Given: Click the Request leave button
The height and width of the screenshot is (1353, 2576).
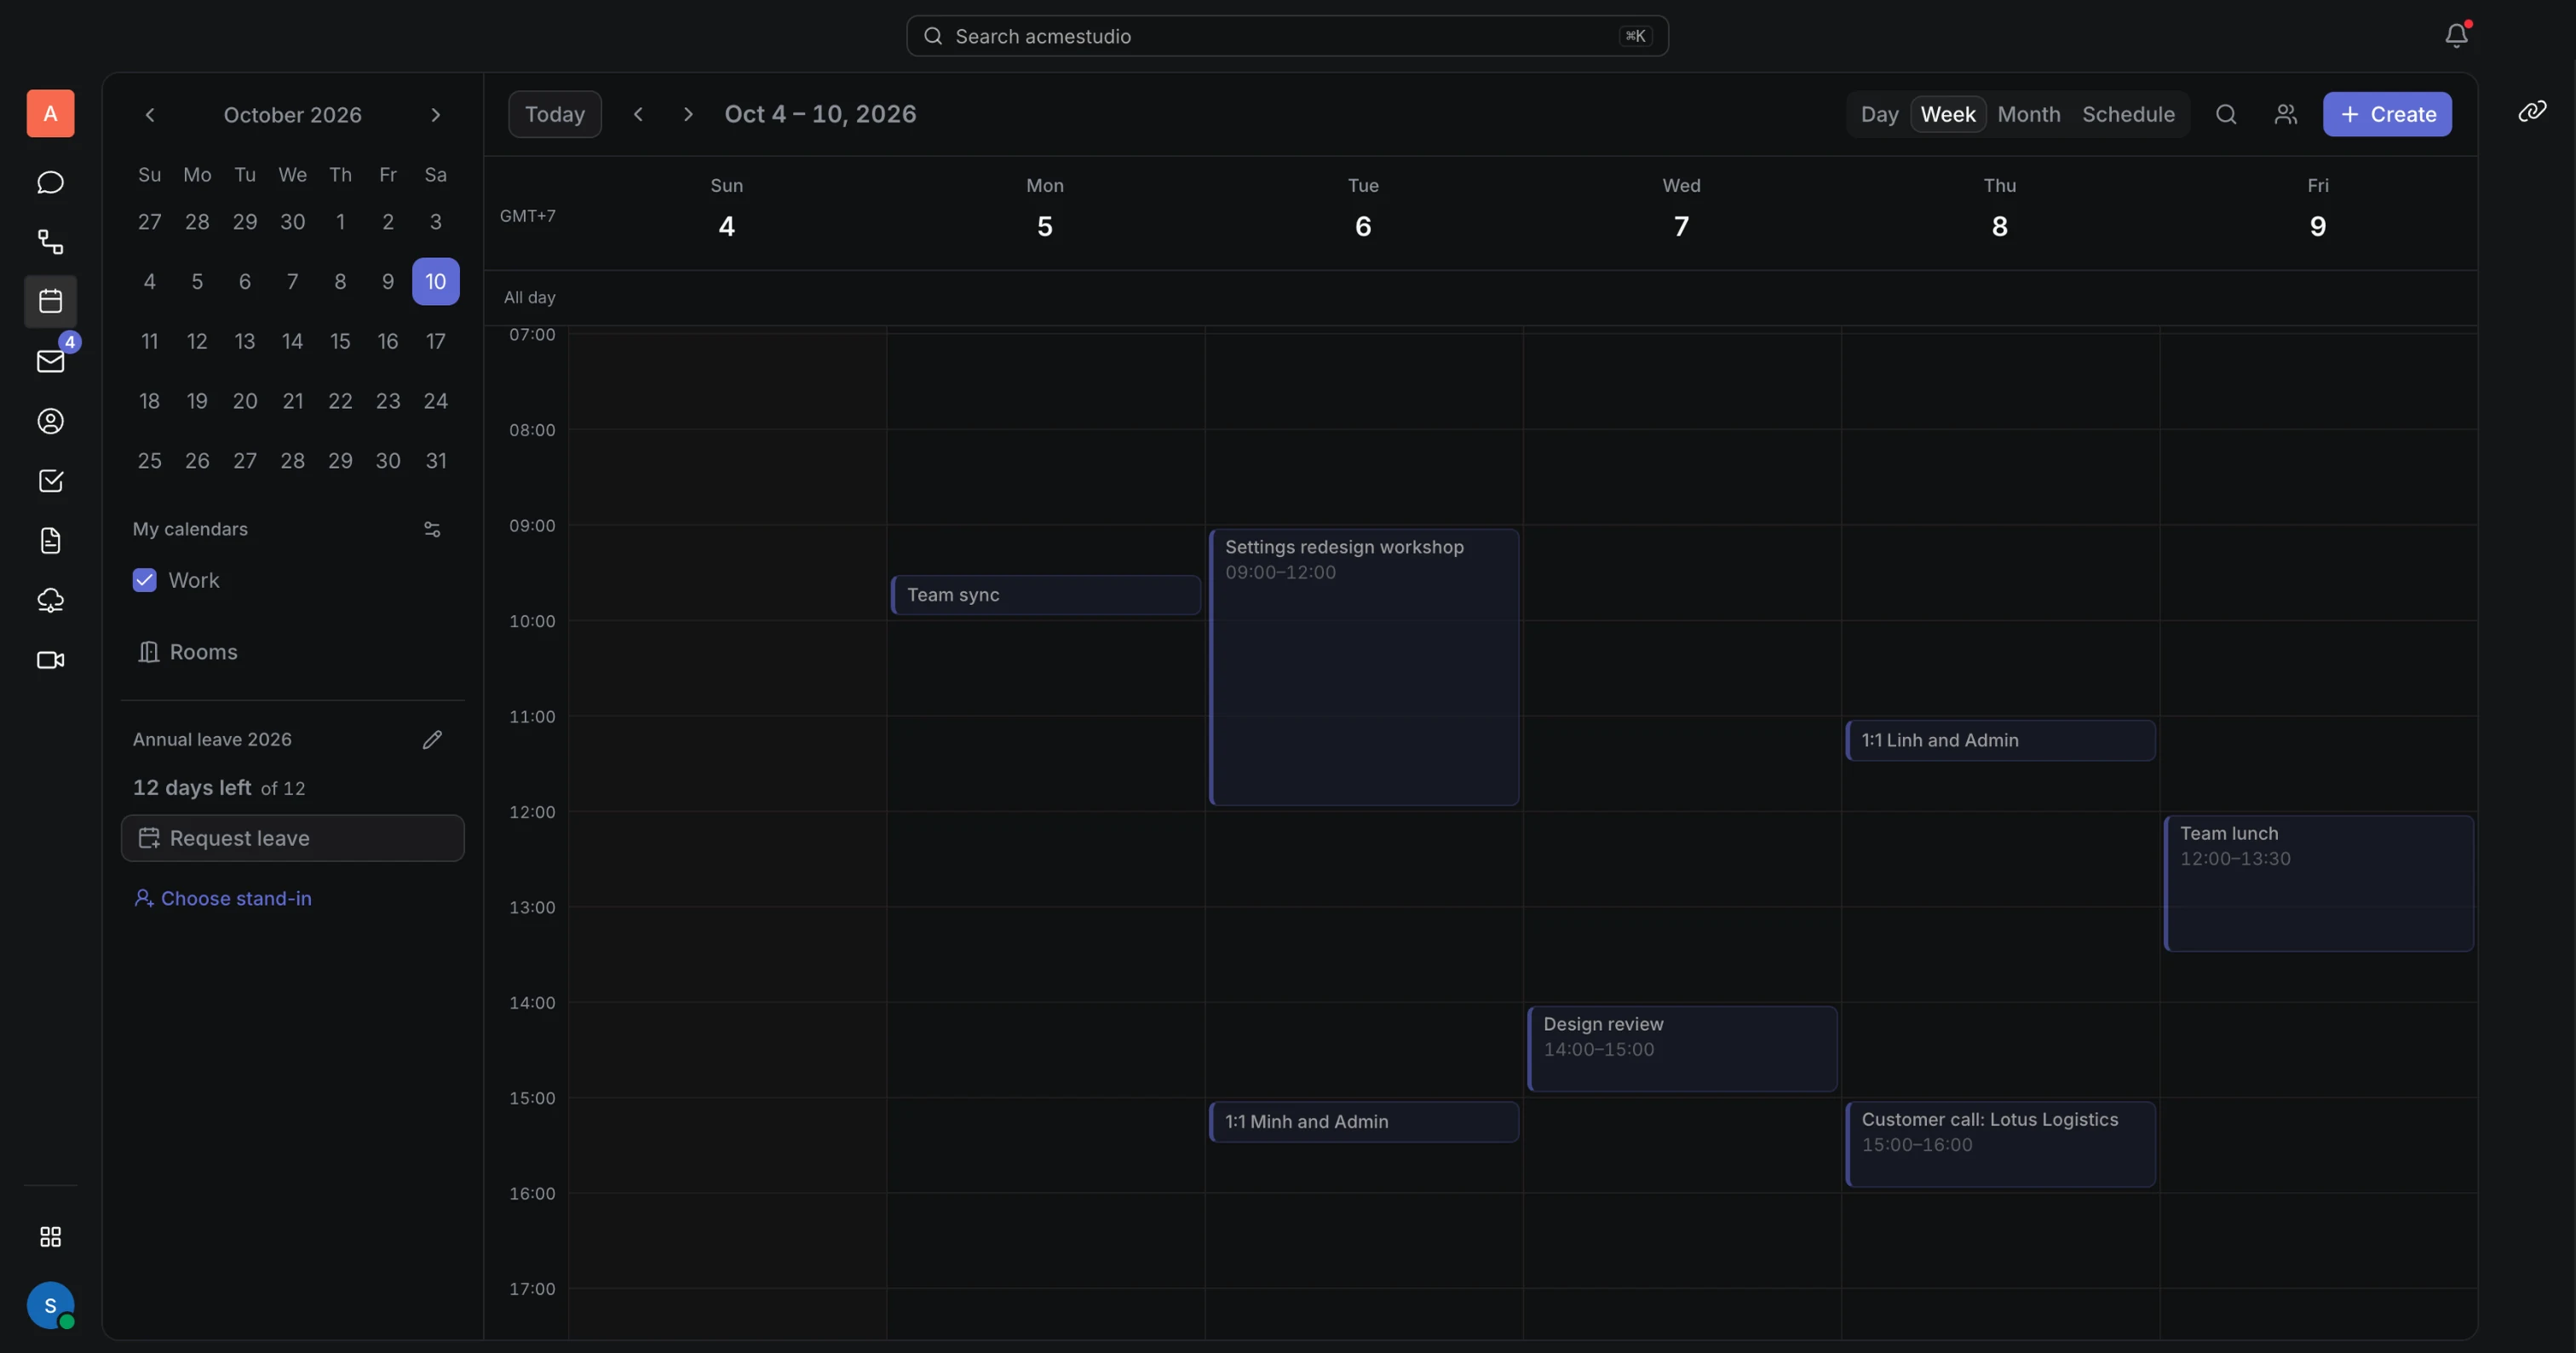Looking at the screenshot, I should [293, 838].
